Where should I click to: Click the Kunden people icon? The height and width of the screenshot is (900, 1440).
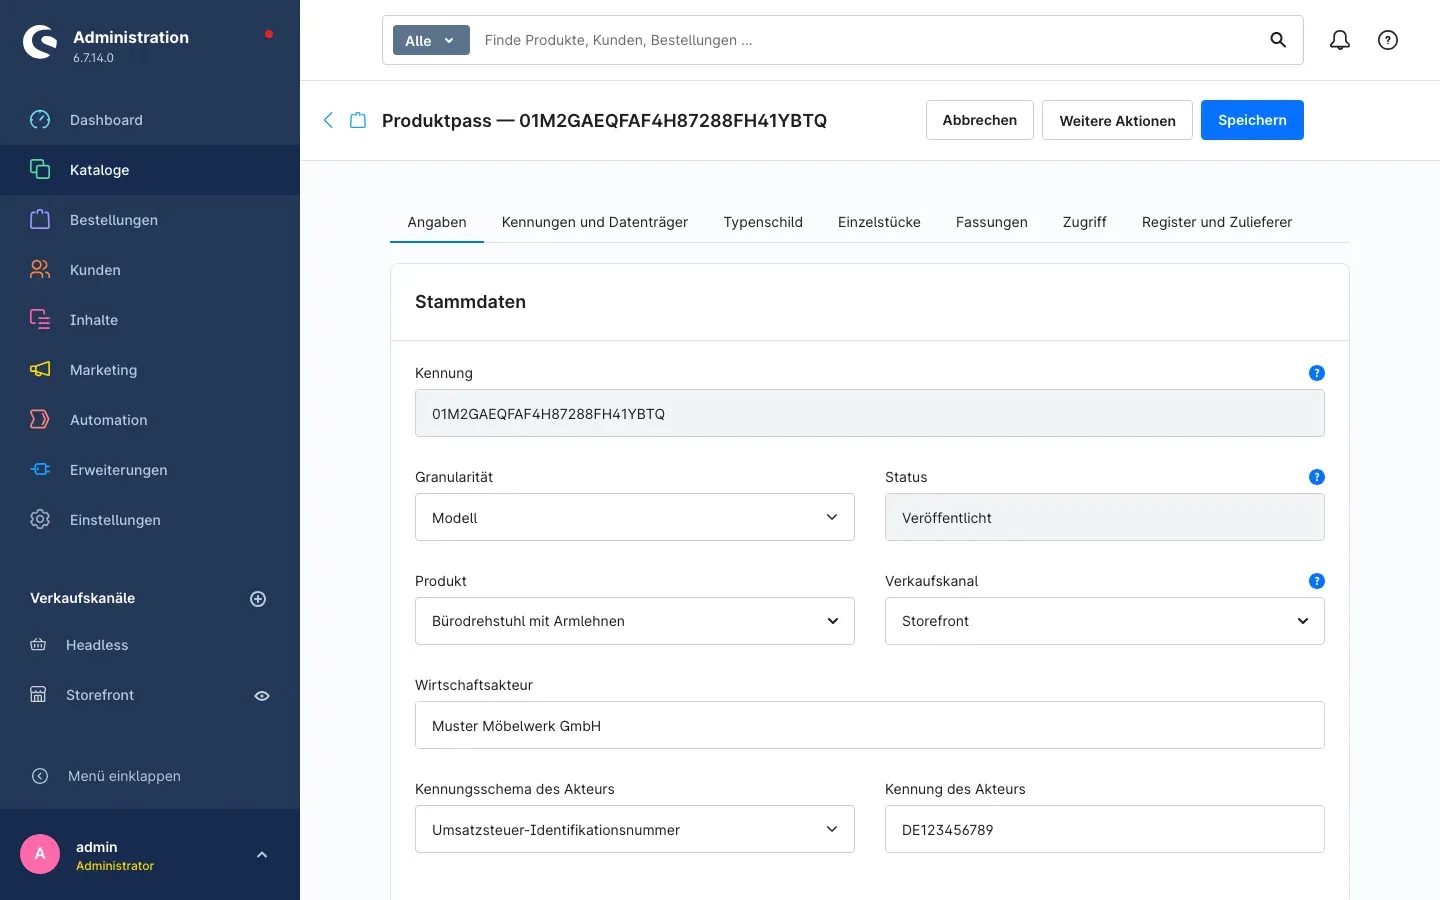point(40,270)
